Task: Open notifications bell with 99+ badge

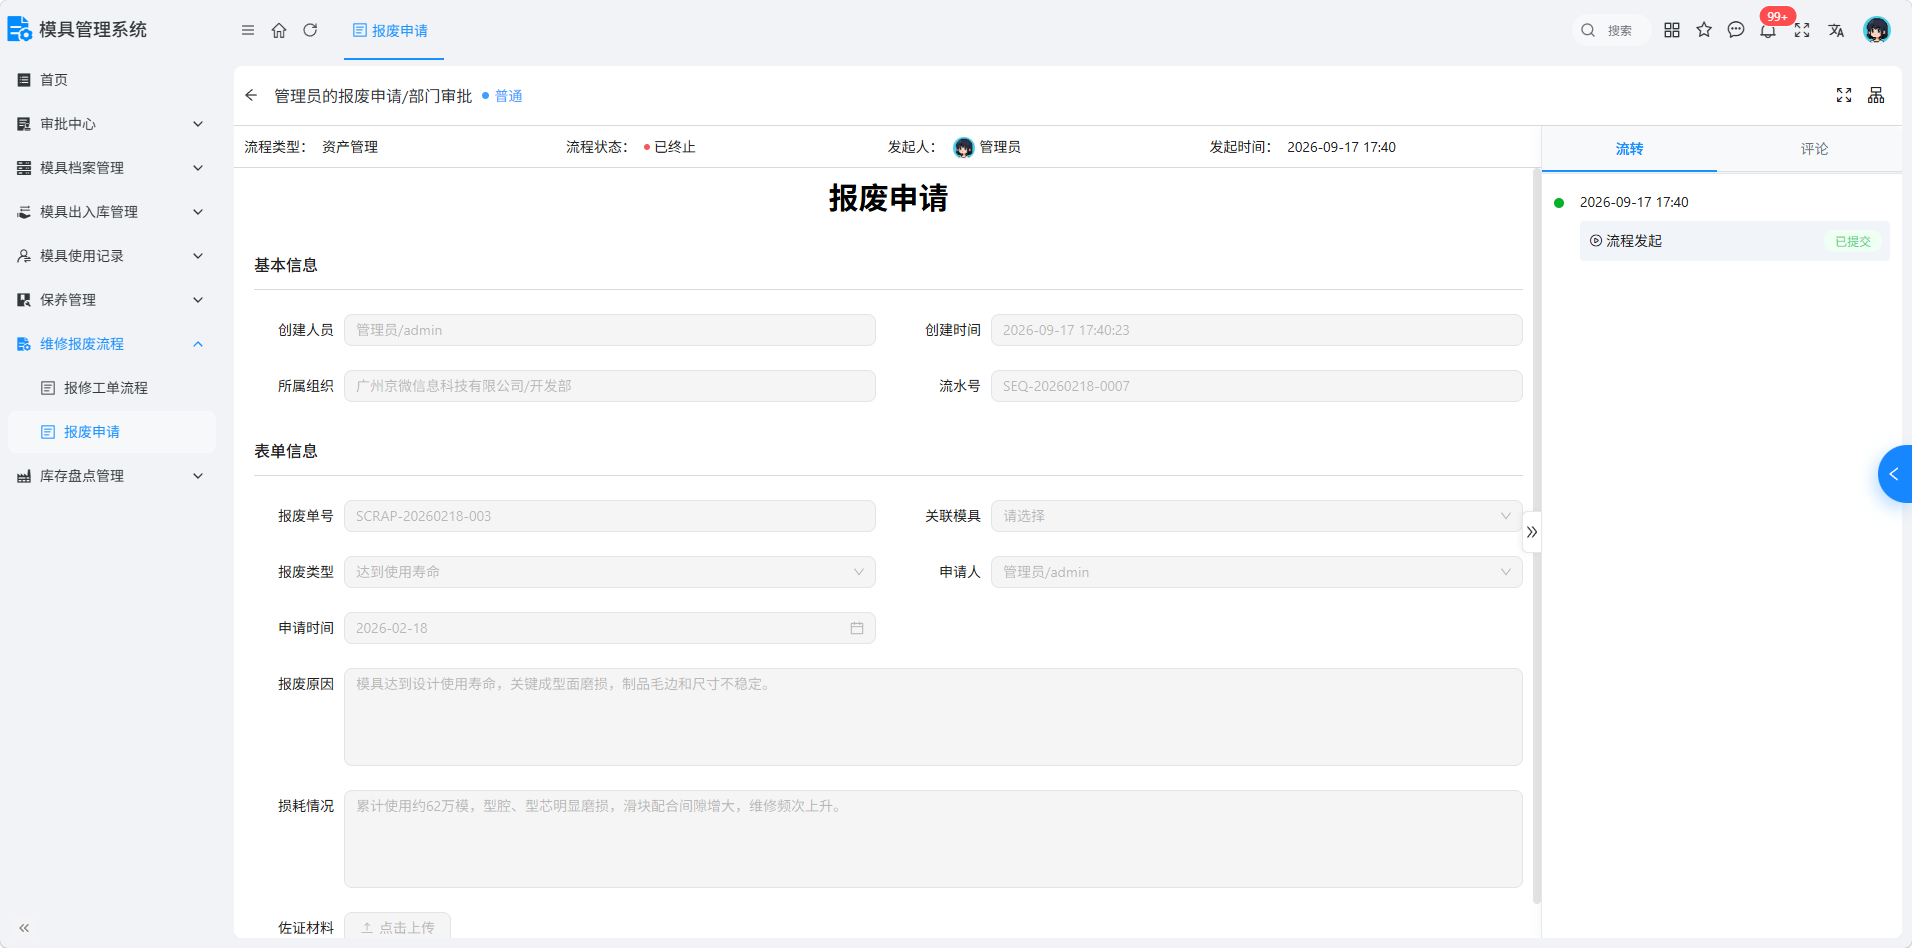Action: pos(1769,30)
